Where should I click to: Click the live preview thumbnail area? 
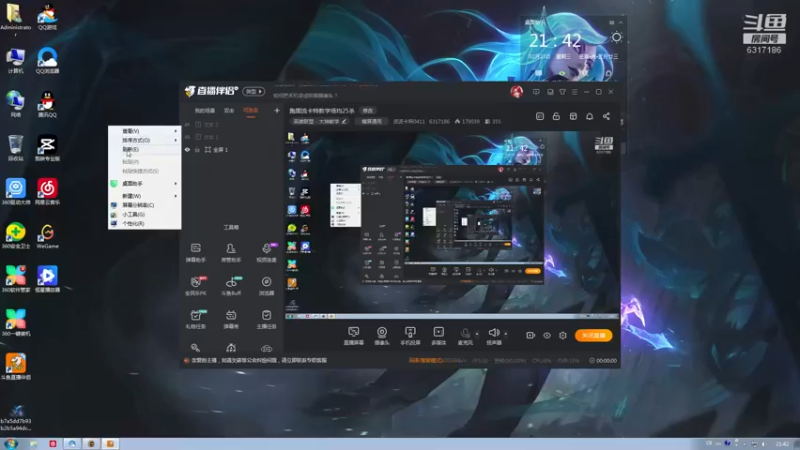pyautogui.click(x=452, y=224)
